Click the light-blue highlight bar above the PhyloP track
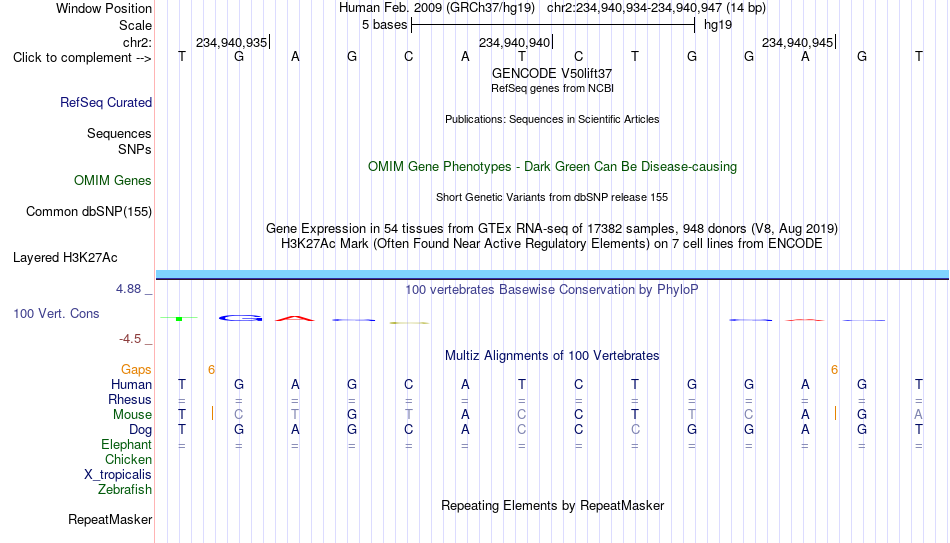950x543 pixels. (x=552, y=274)
